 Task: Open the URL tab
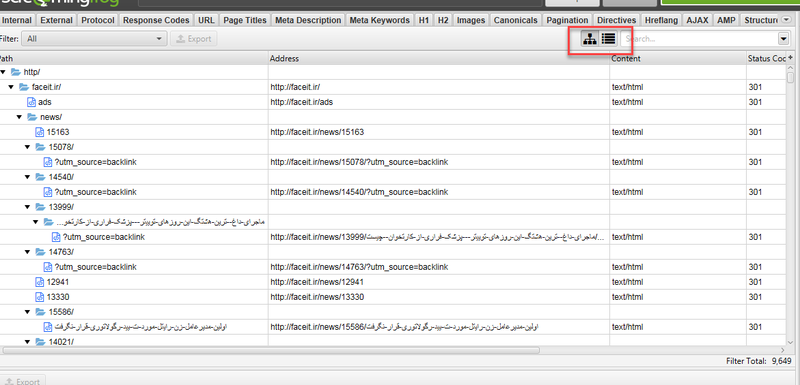(x=206, y=20)
